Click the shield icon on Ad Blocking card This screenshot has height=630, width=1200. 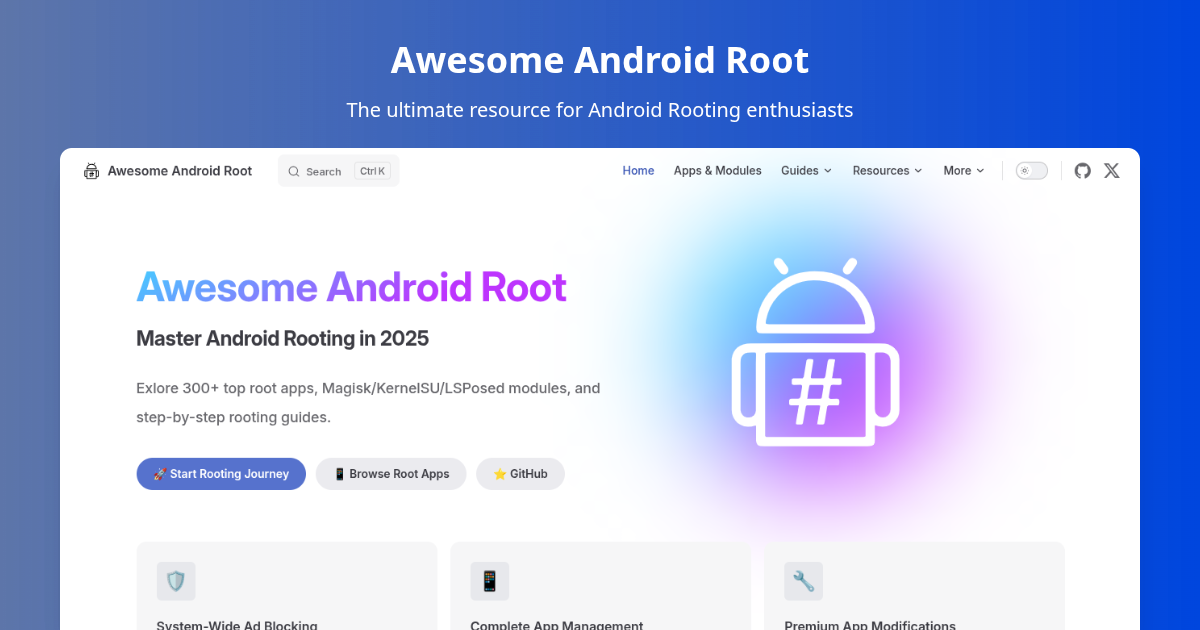click(176, 581)
